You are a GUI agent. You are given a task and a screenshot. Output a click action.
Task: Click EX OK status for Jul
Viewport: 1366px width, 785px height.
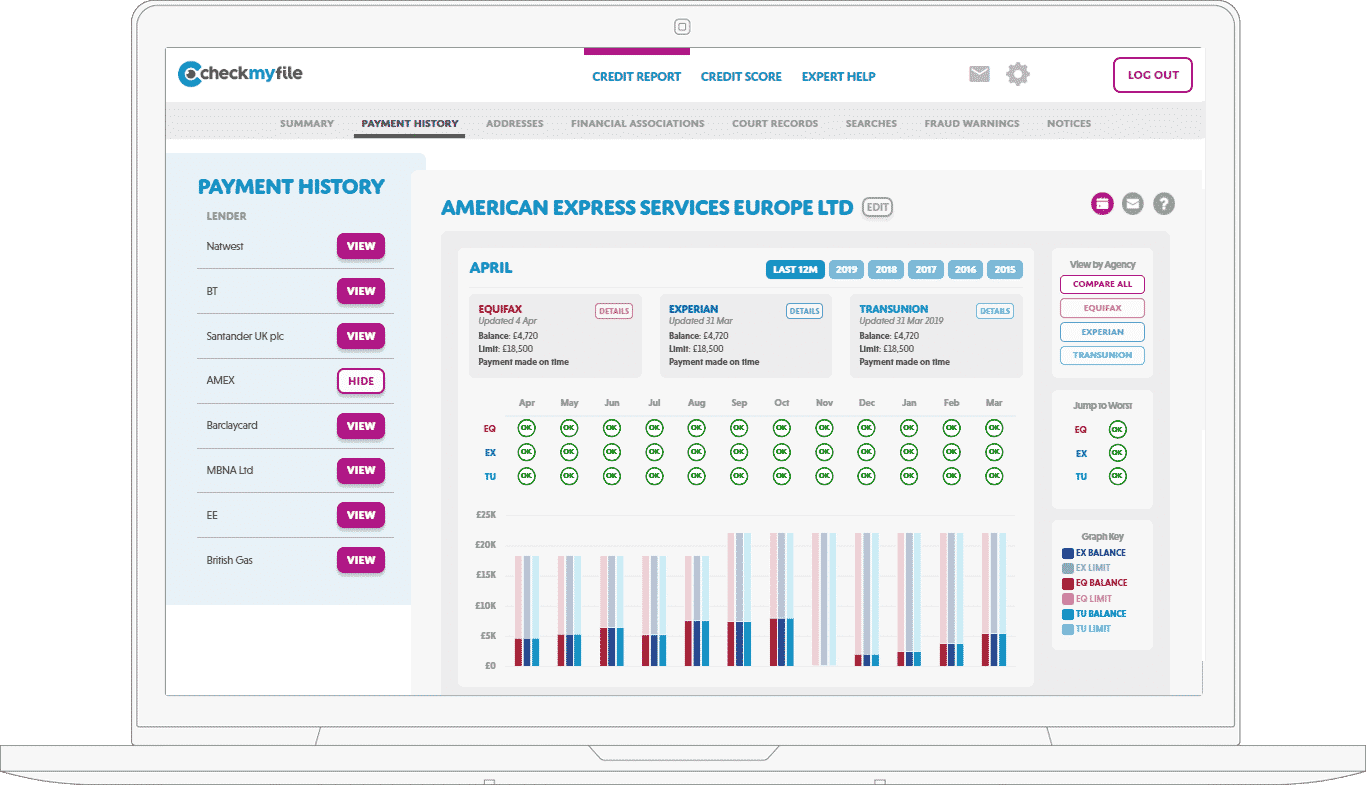coord(654,452)
